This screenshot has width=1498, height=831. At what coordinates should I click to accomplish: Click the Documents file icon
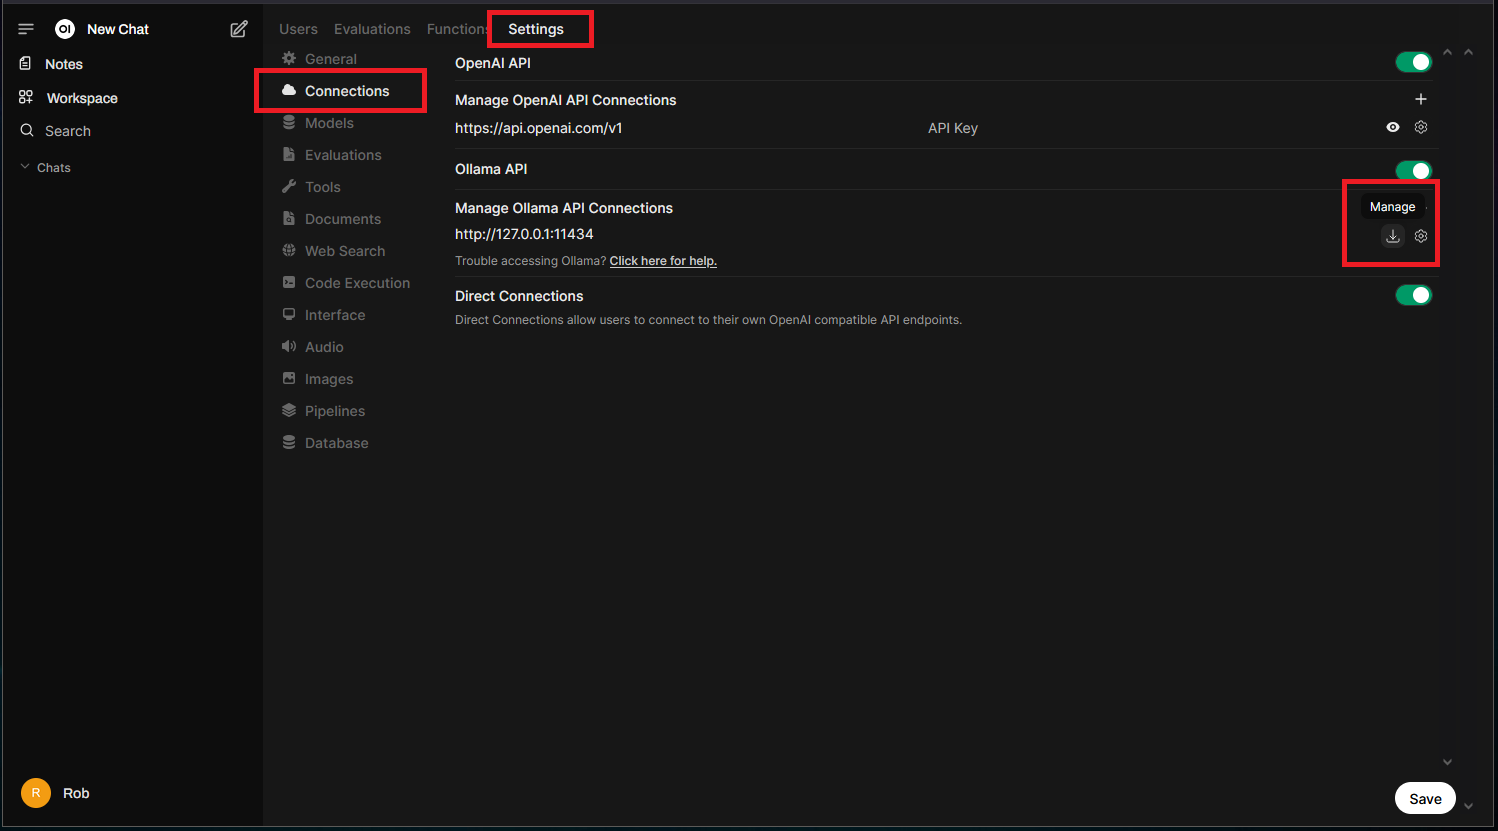(289, 218)
